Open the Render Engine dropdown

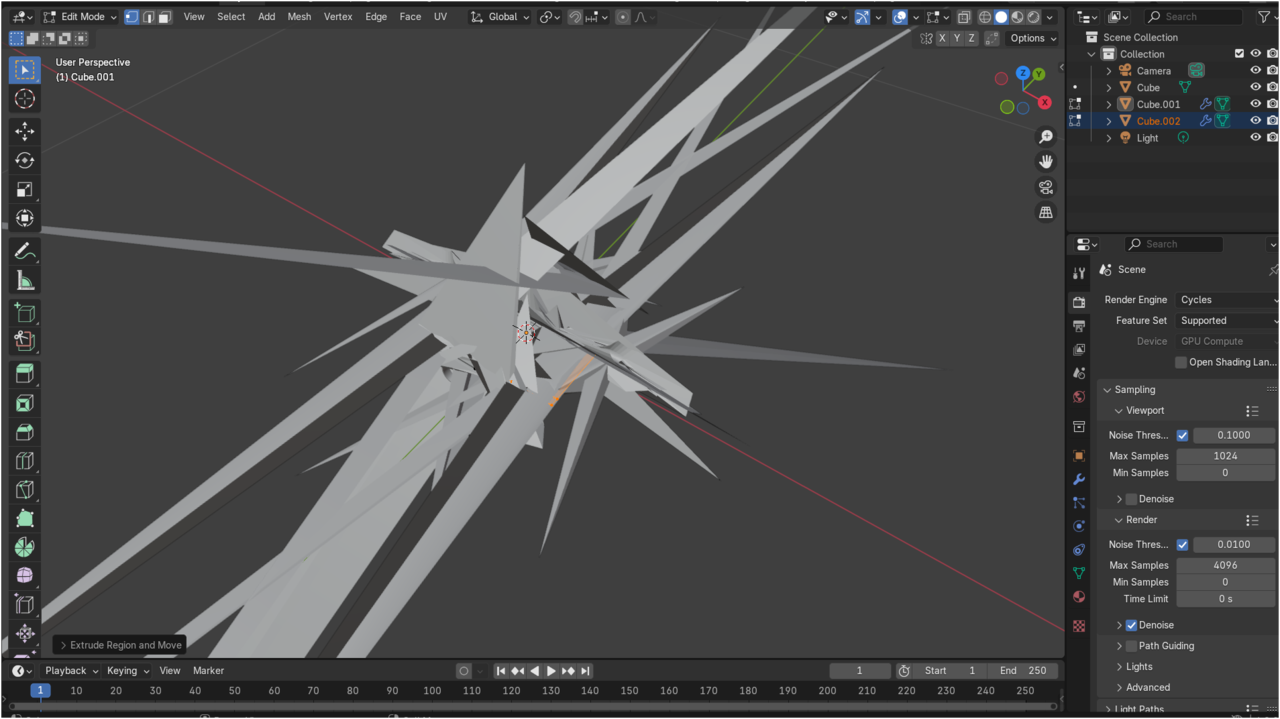click(1227, 300)
